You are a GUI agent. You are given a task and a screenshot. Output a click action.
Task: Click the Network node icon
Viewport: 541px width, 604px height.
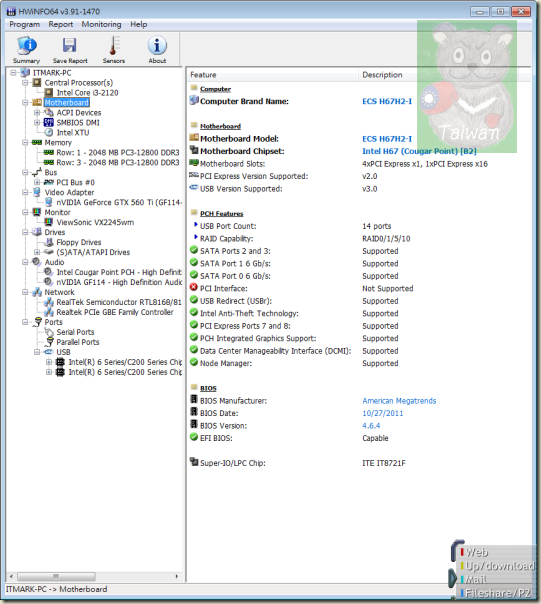[37, 292]
